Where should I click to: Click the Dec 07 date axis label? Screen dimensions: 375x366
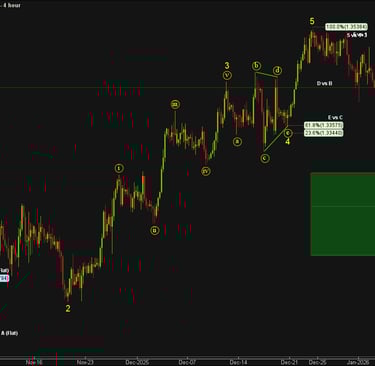pyautogui.click(x=187, y=362)
